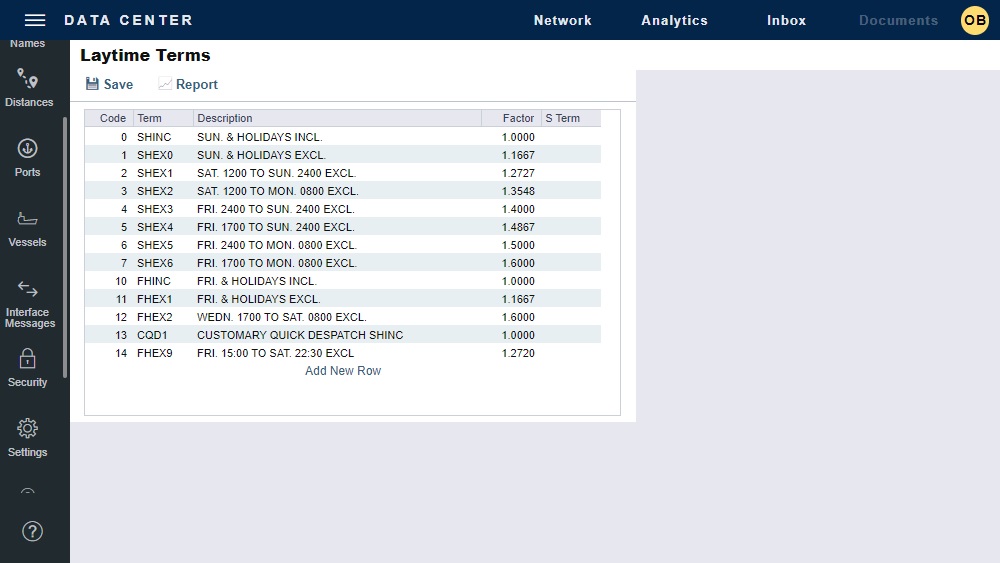This screenshot has height=563, width=1000.
Task: Click the help question mark icon
Action: [32, 531]
